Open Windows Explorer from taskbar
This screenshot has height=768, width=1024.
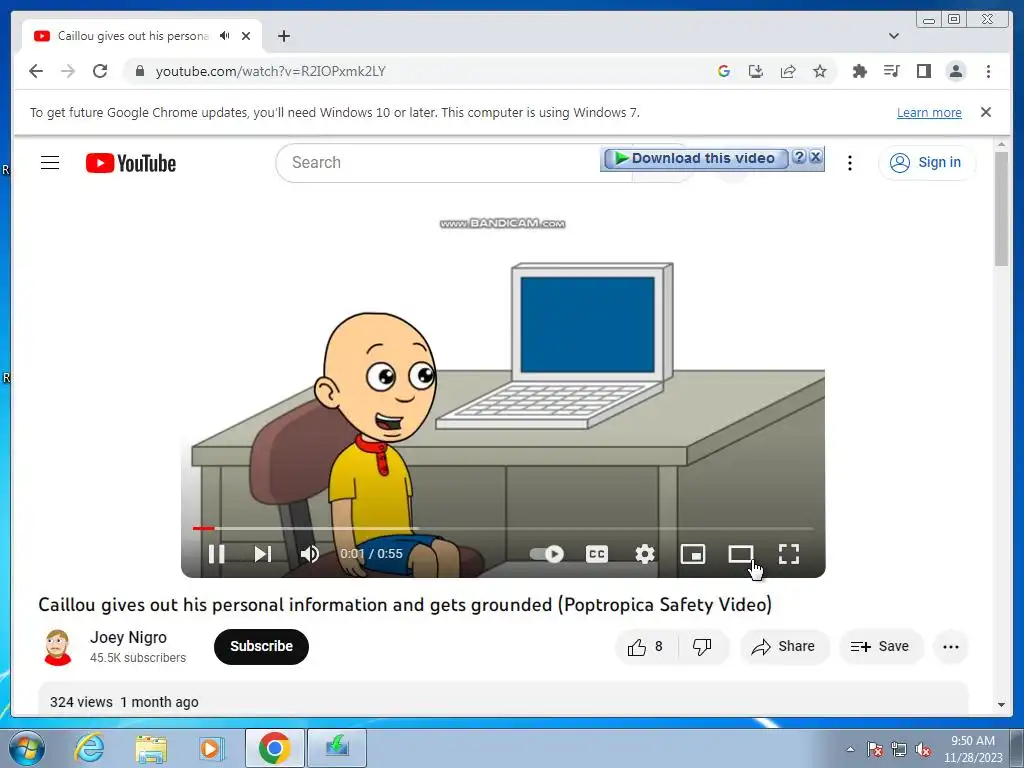coord(151,748)
